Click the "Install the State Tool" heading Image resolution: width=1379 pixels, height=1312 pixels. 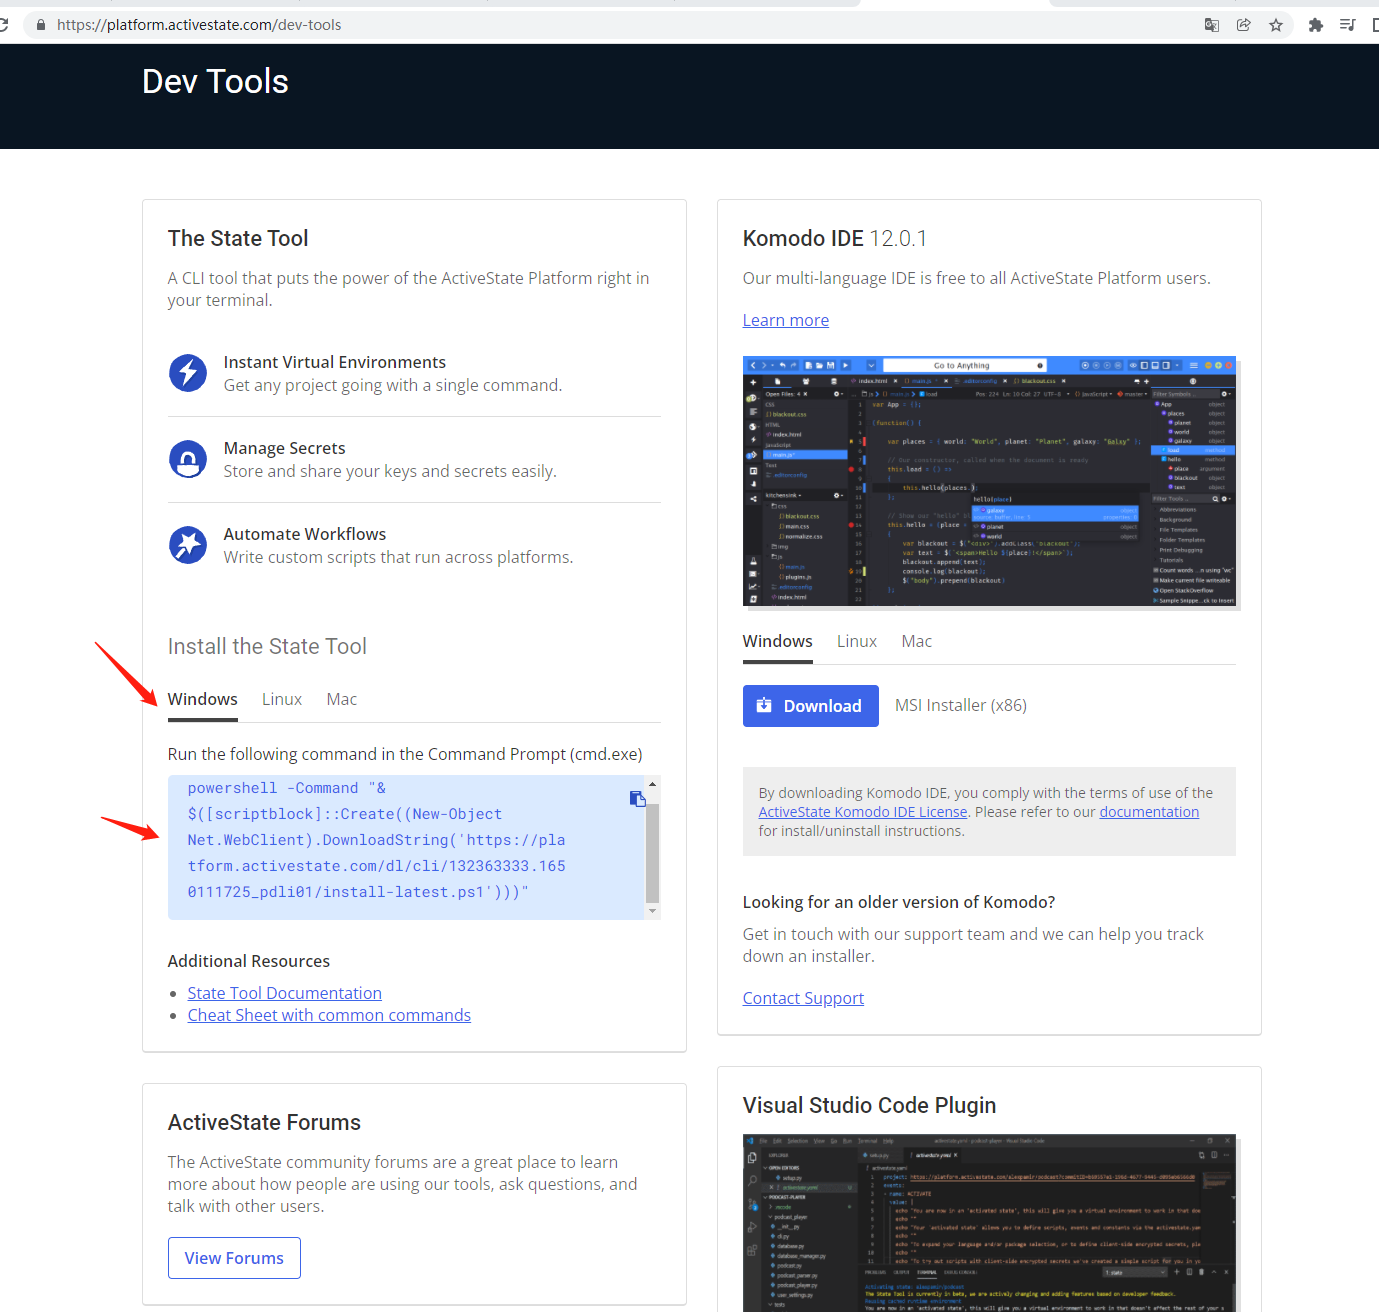point(267,646)
